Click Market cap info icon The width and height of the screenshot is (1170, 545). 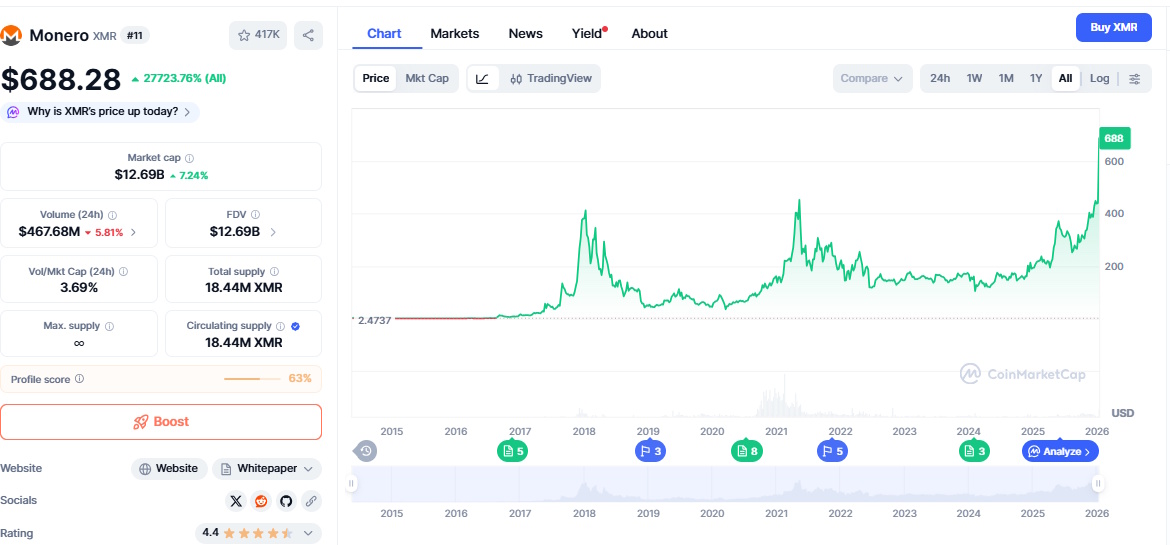click(x=190, y=158)
